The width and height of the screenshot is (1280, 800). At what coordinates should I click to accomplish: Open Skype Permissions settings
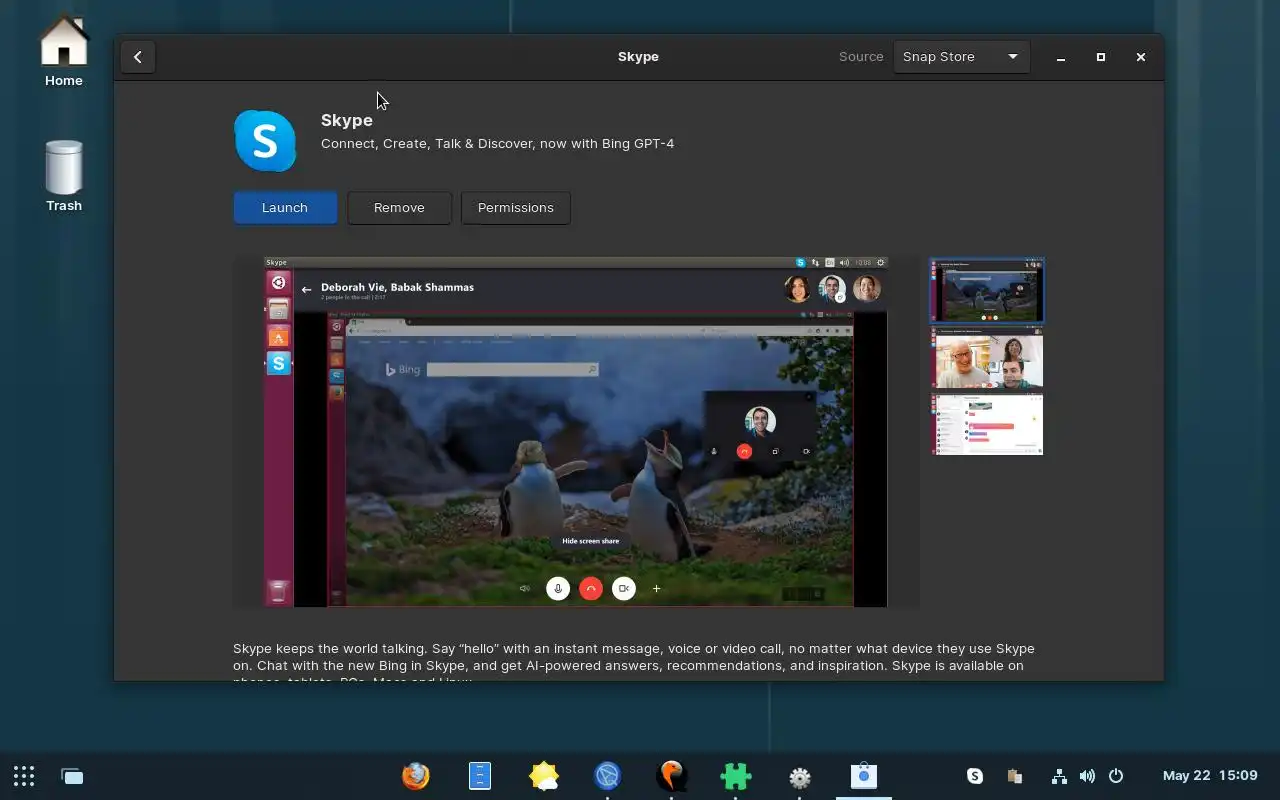515,208
